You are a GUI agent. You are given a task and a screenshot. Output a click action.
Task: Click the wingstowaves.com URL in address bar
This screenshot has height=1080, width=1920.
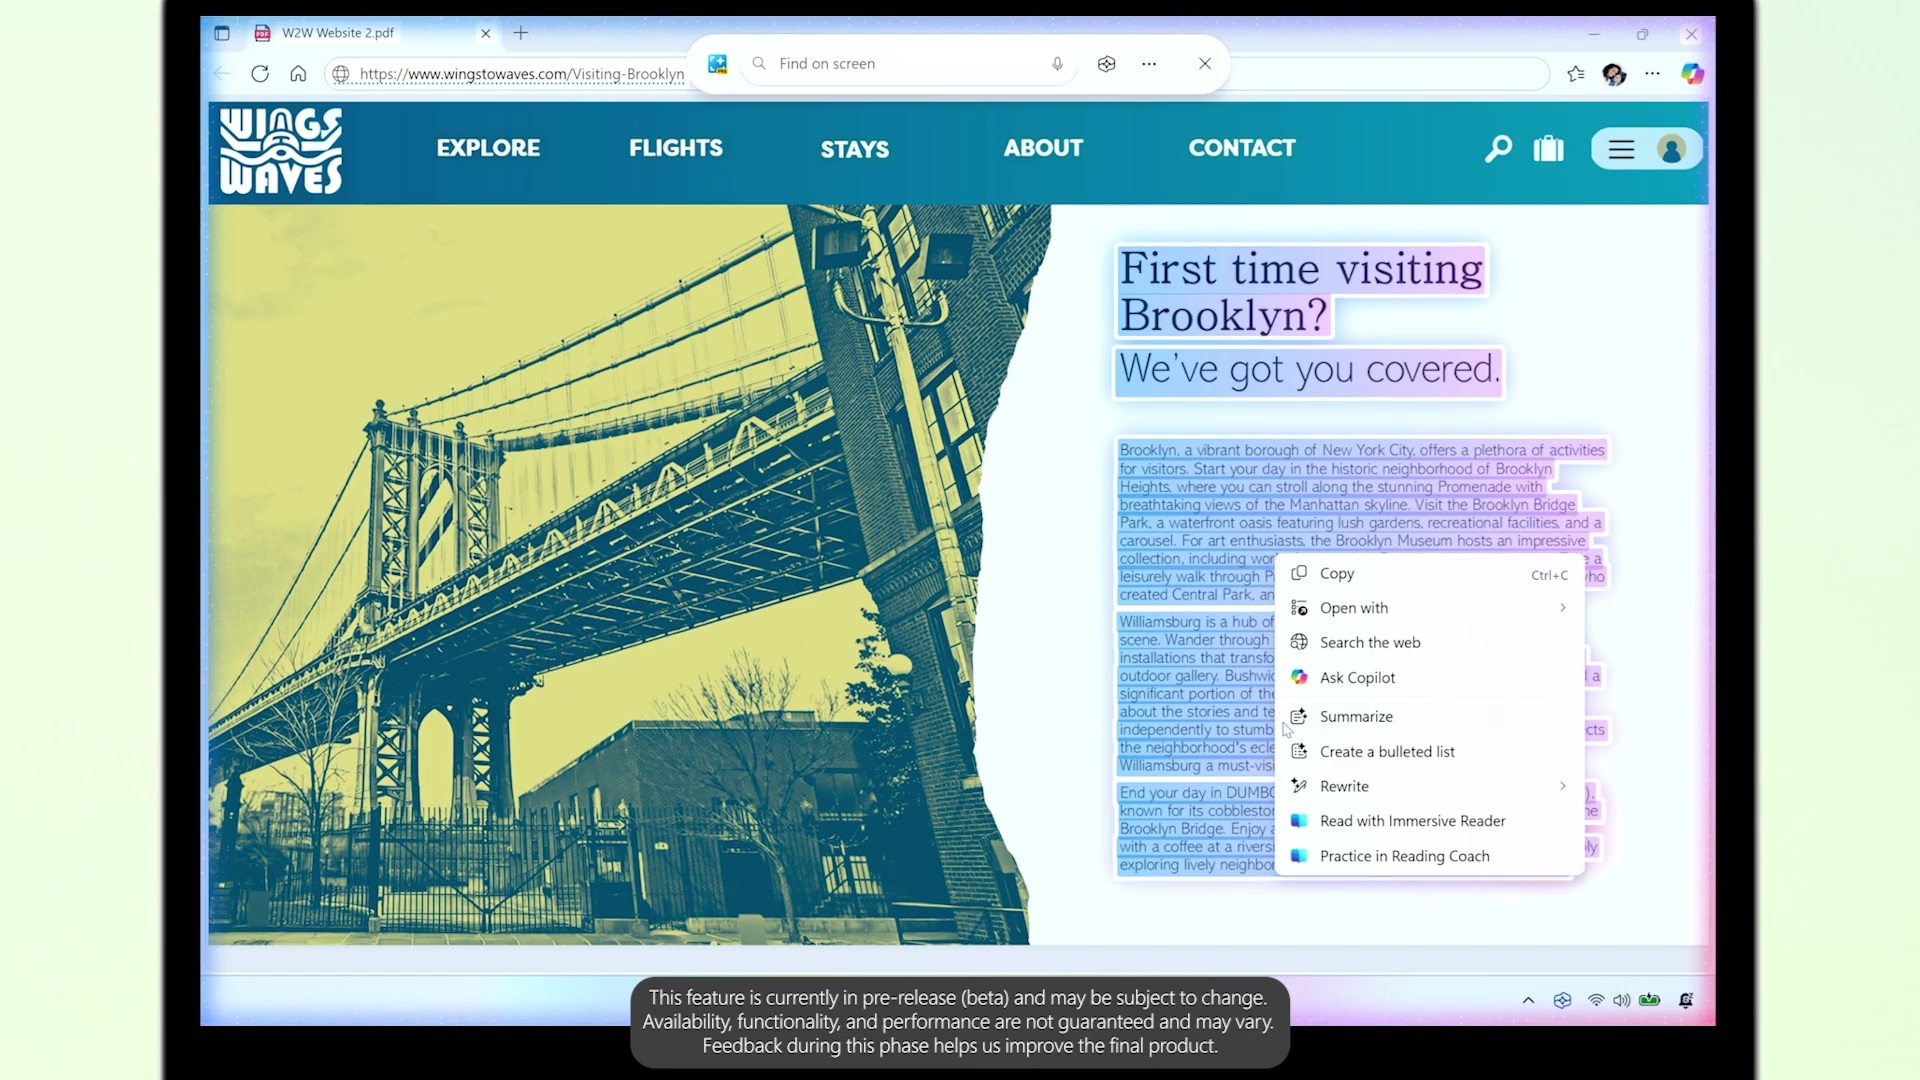pos(522,74)
